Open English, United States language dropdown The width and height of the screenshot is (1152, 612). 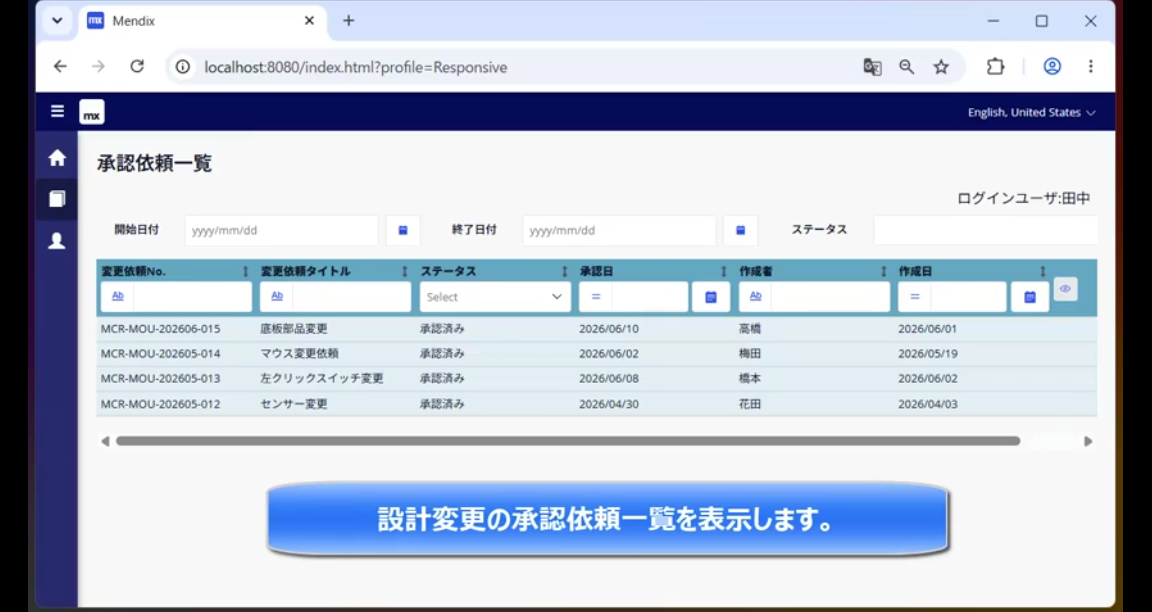(1032, 112)
